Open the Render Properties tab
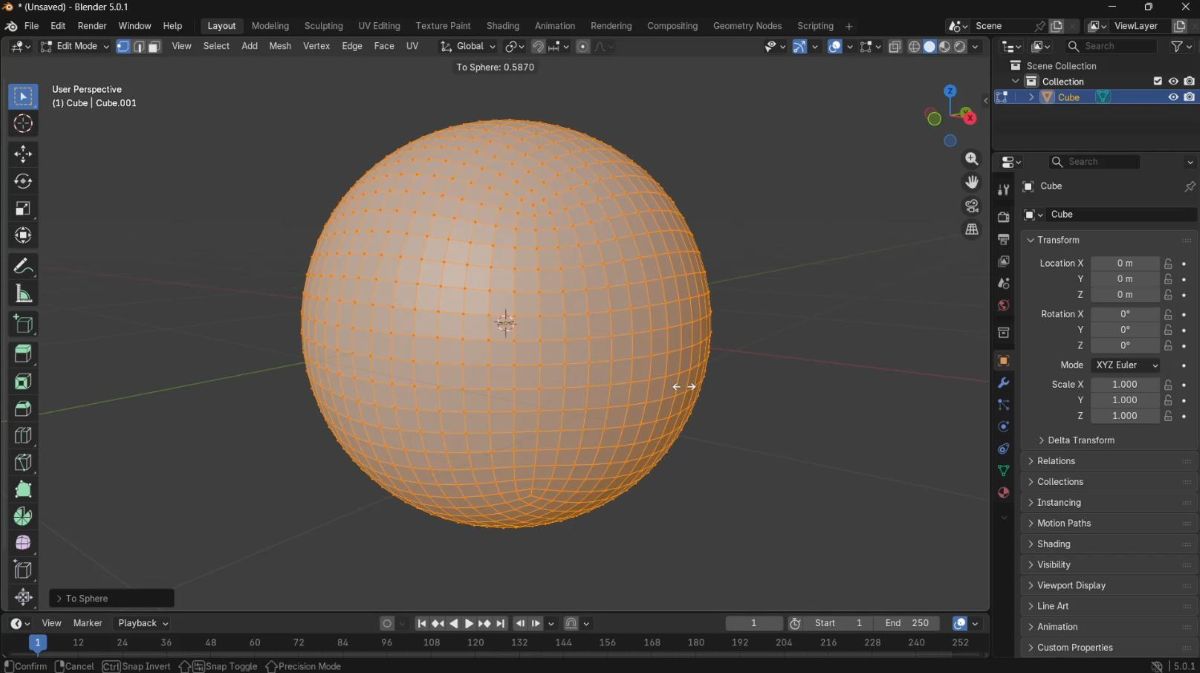The height and width of the screenshot is (673, 1200). (1003, 216)
